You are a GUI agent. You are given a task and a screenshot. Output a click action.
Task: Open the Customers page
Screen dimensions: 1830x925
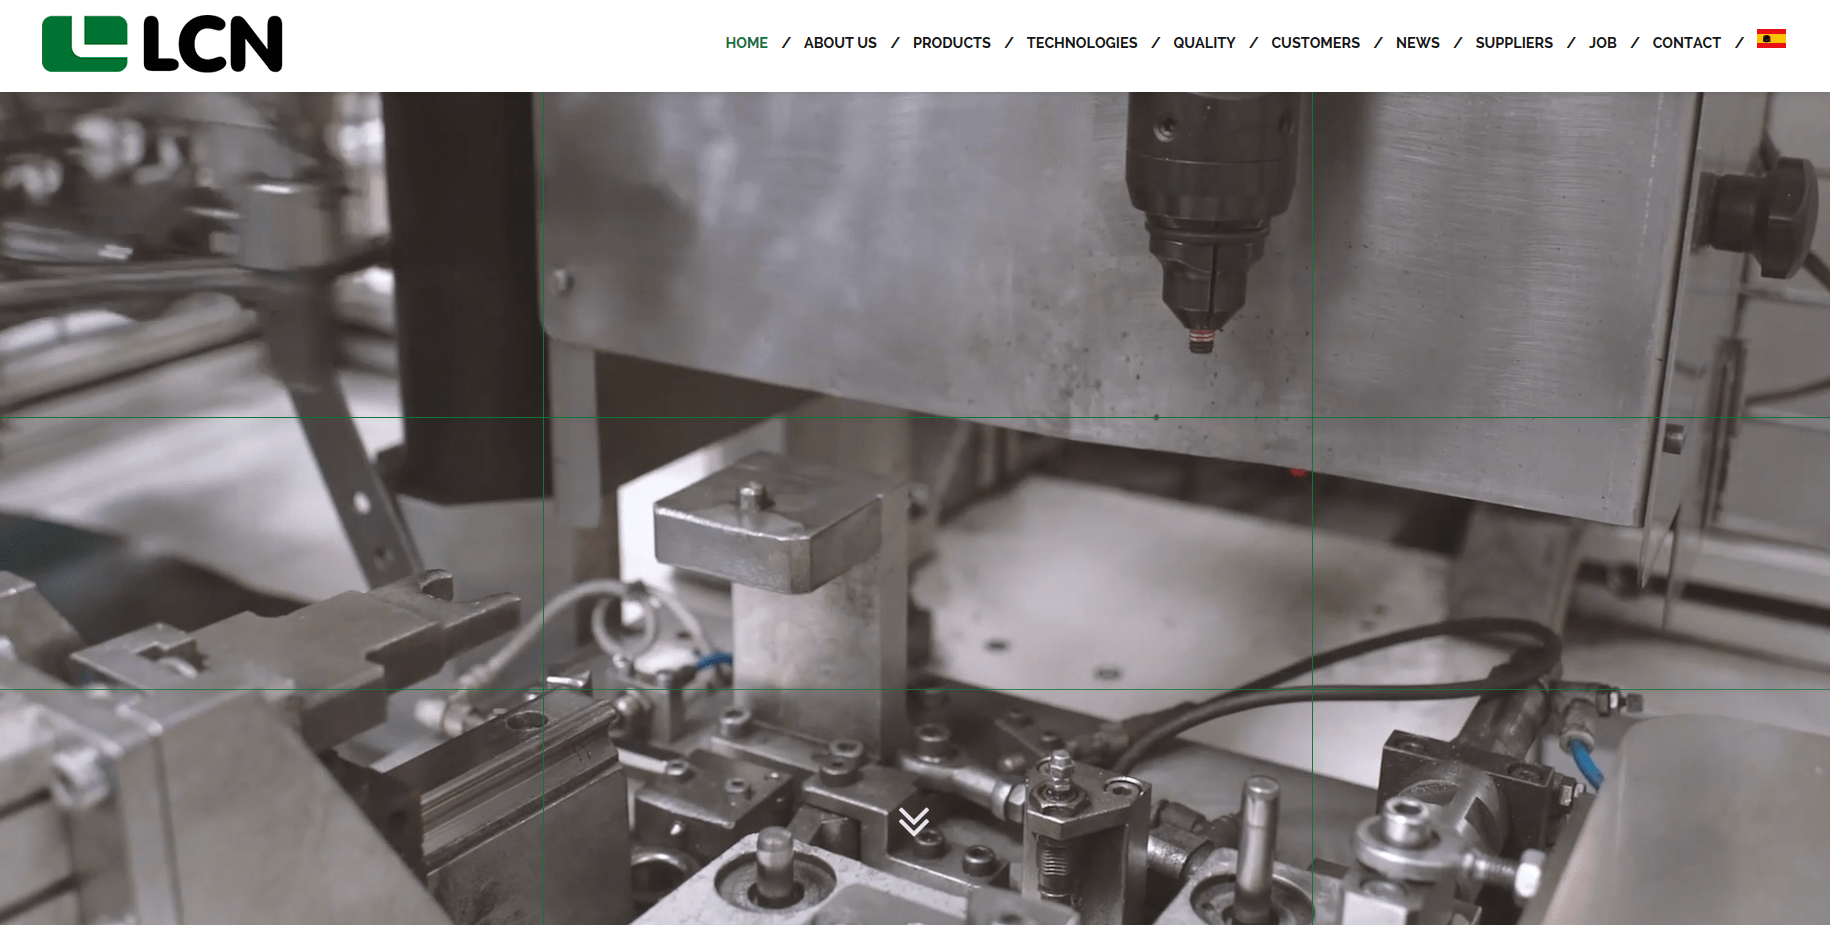(x=1315, y=43)
